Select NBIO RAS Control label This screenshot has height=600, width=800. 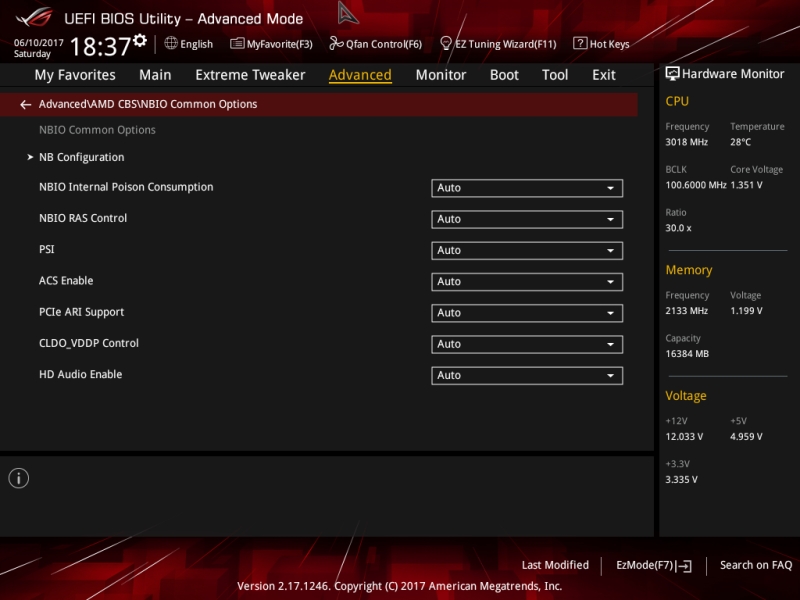pos(83,218)
